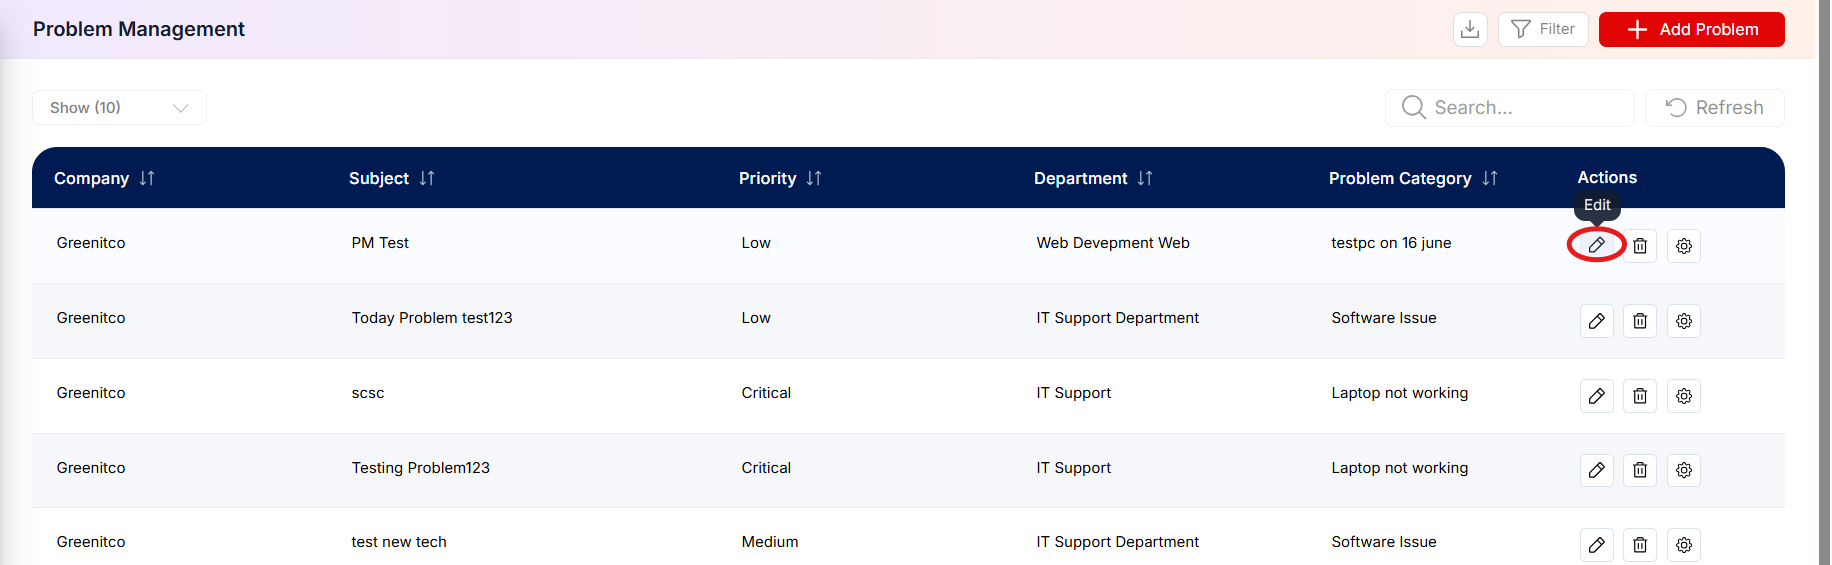Open gear settings for scsc row
This screenshot has height=565, width=1832.
pos(1684,396)
